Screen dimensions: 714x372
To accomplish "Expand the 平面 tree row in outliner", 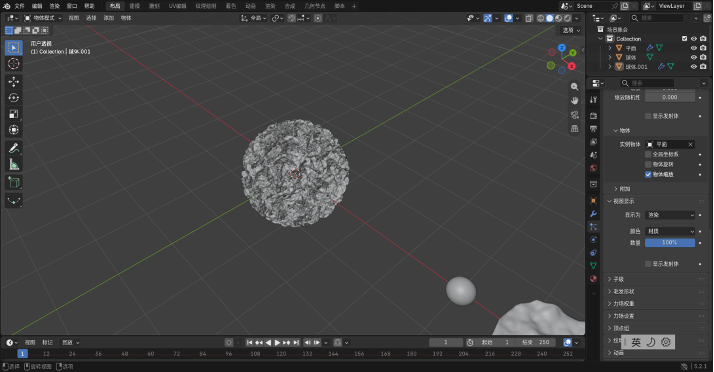I will [x=610, y=48].
